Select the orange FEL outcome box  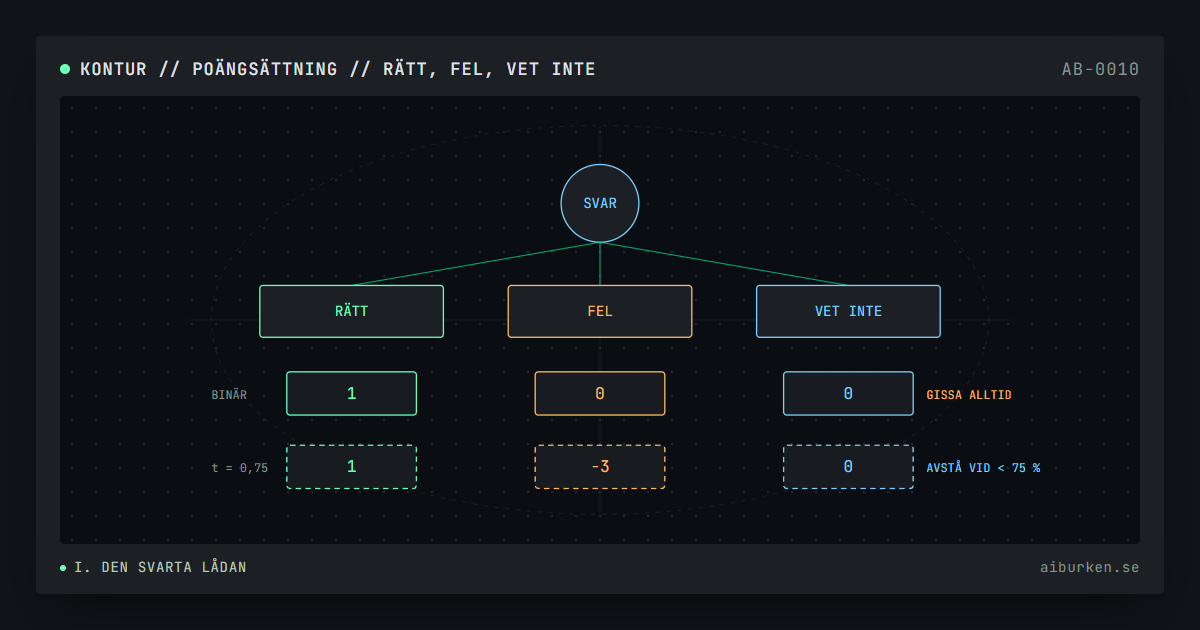(x=600, y=311)
